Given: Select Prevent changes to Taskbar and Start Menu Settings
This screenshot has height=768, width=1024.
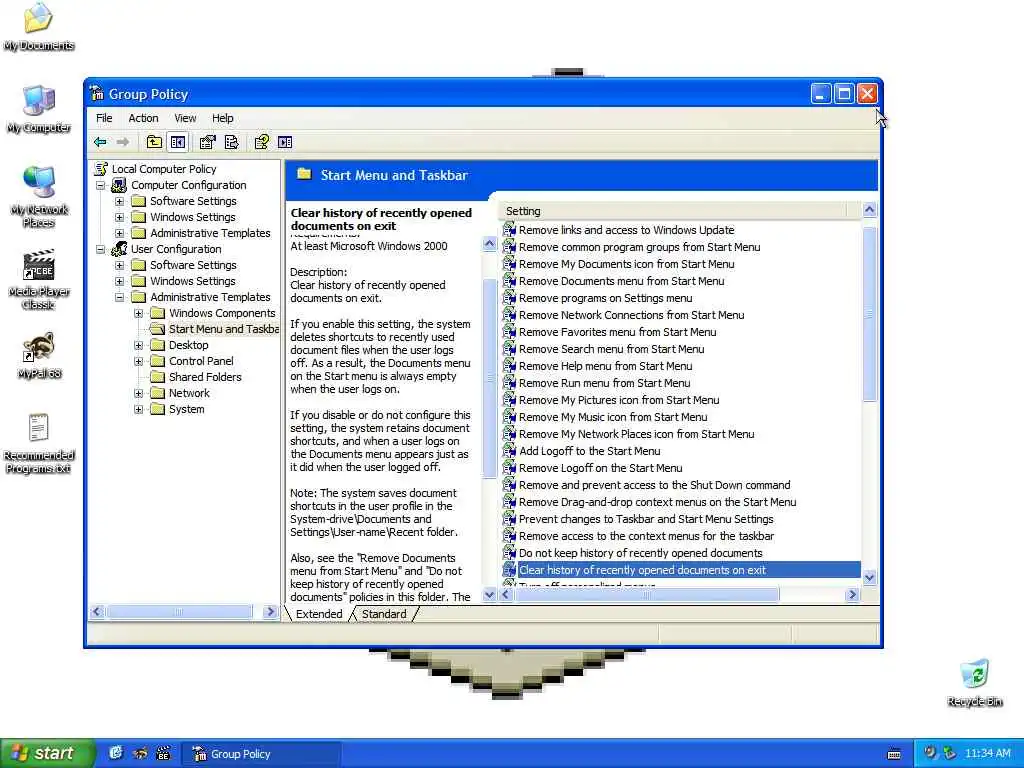Looking at the screenshot, I should pyautogui.click(x=646, y=519).
